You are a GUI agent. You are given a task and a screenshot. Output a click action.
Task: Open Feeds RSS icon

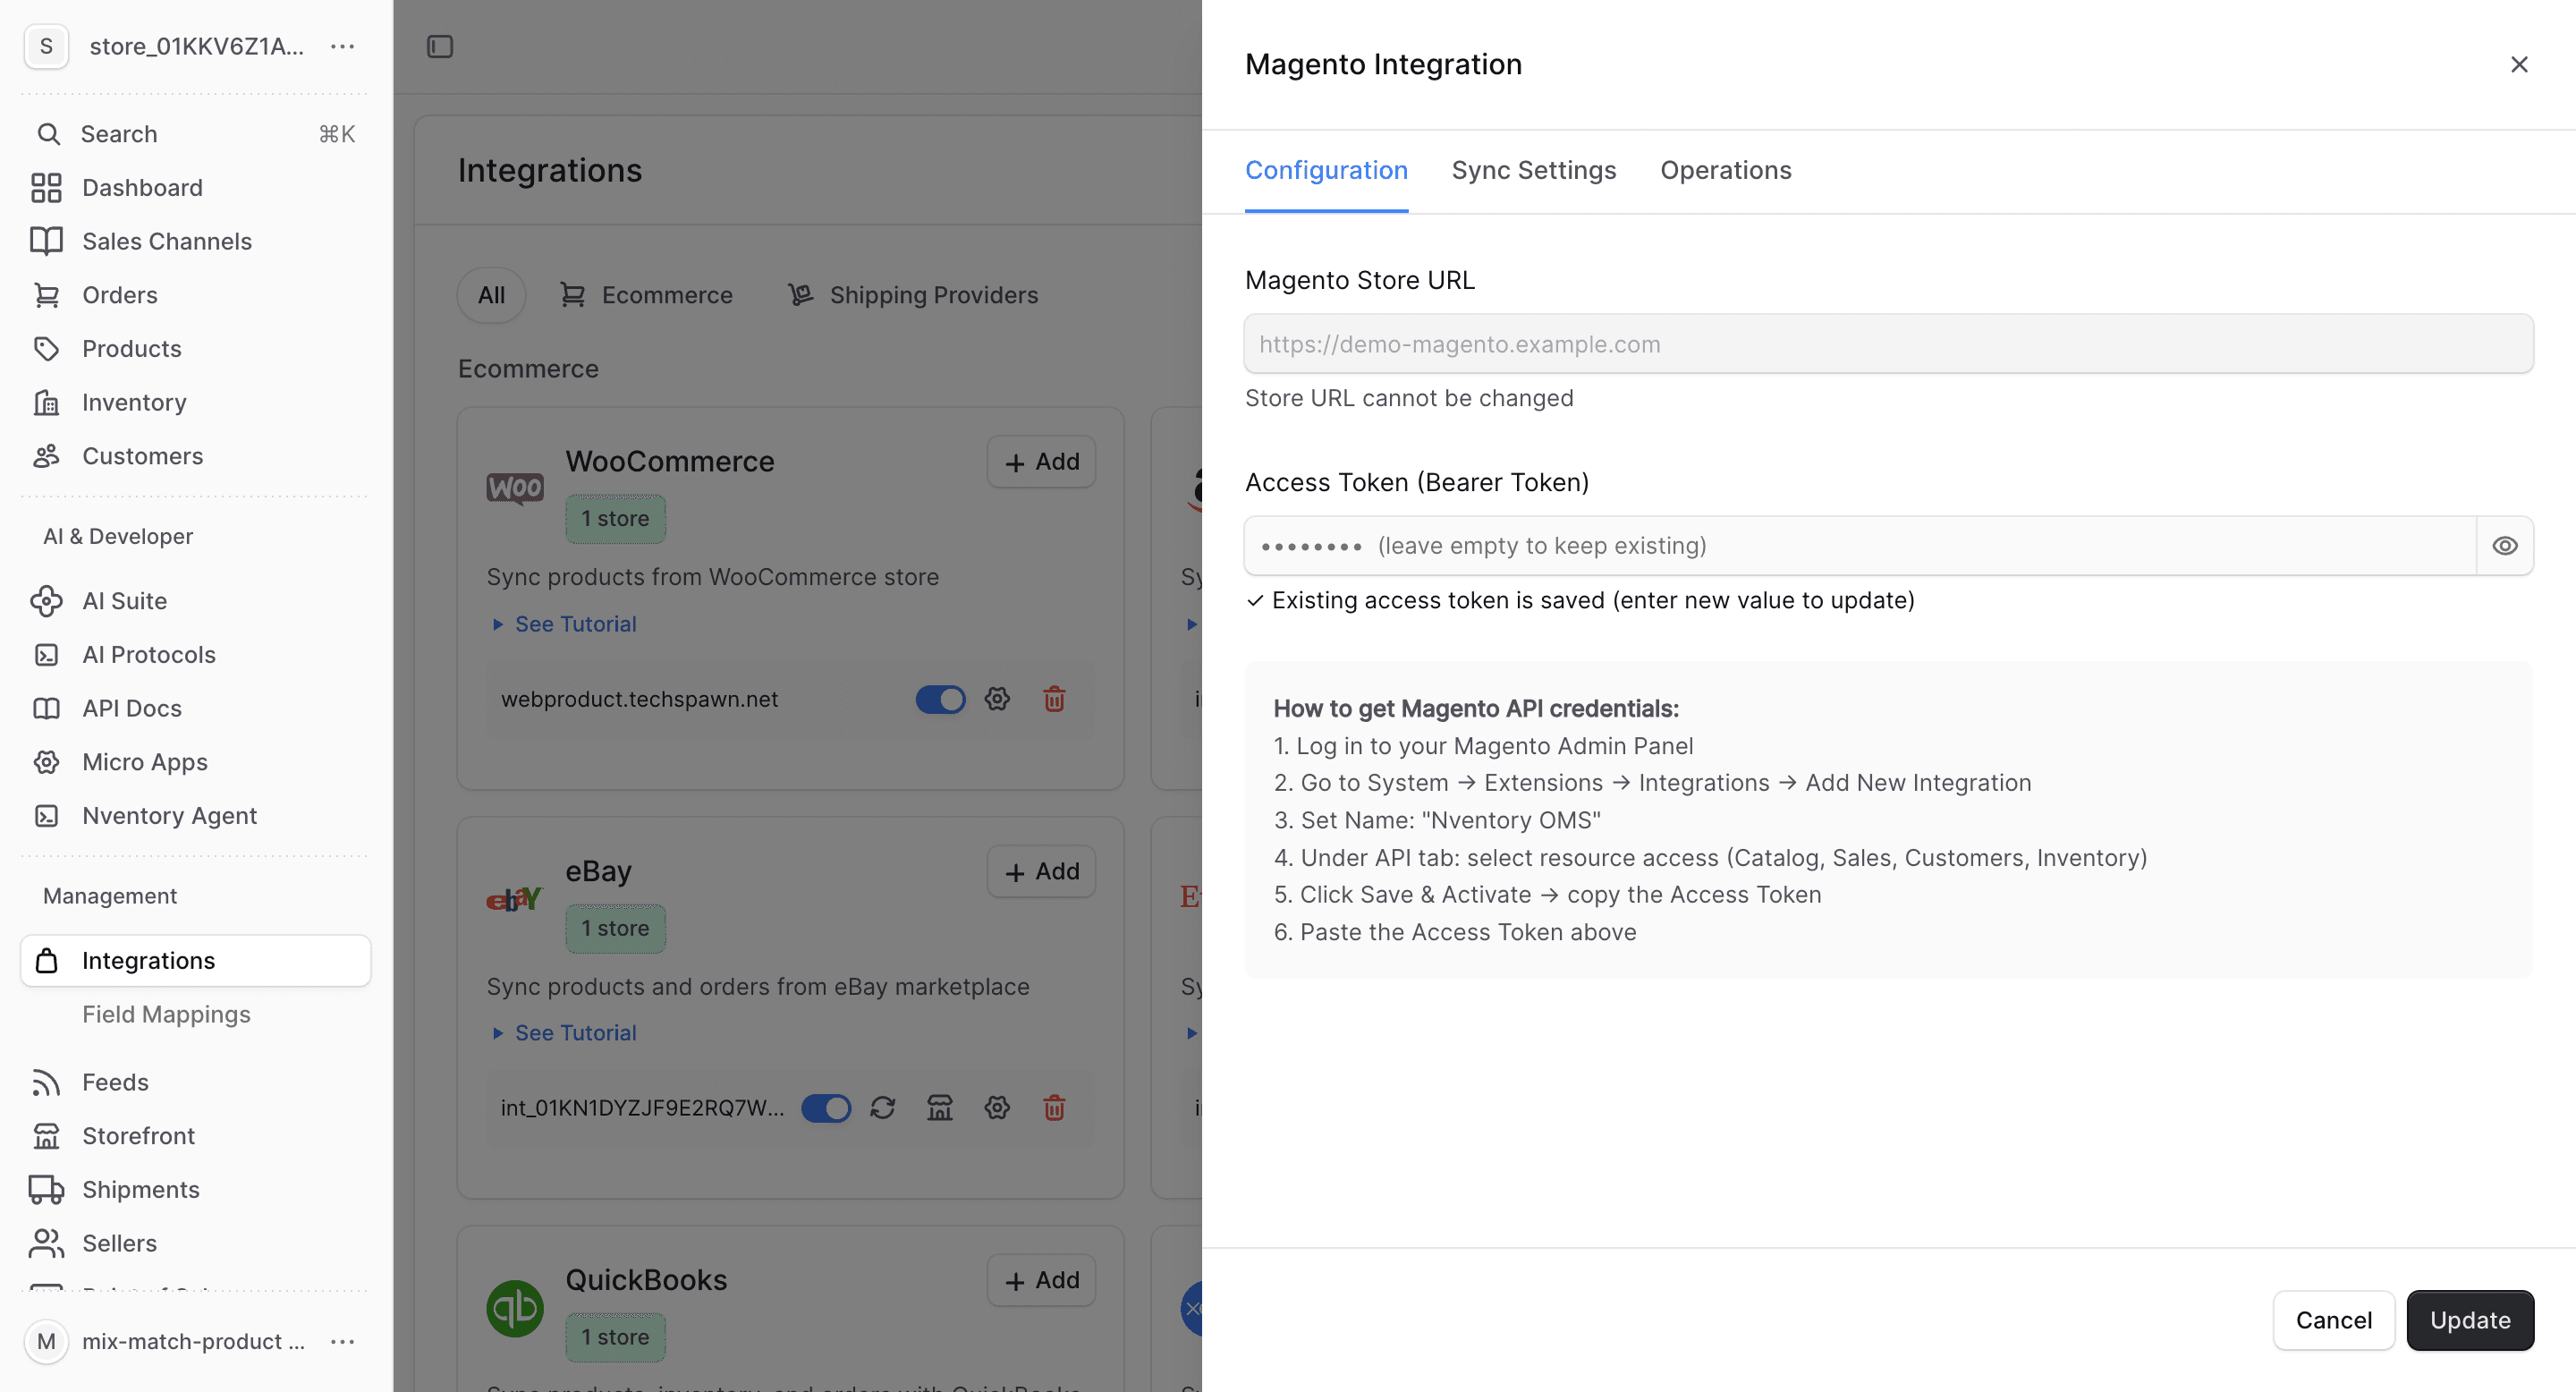click(46, 1082)
